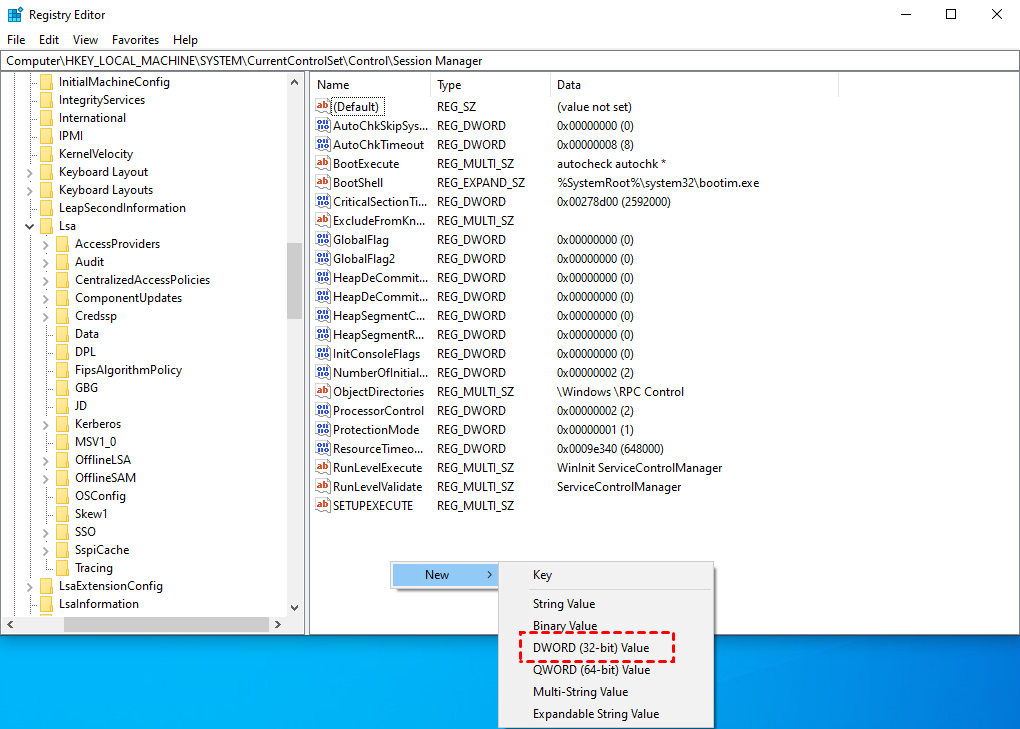The width and height of the screenshot is (1020, 729).
Task: Click the ProtectionMode DWORD icon
Action: [x=323, y=430]
